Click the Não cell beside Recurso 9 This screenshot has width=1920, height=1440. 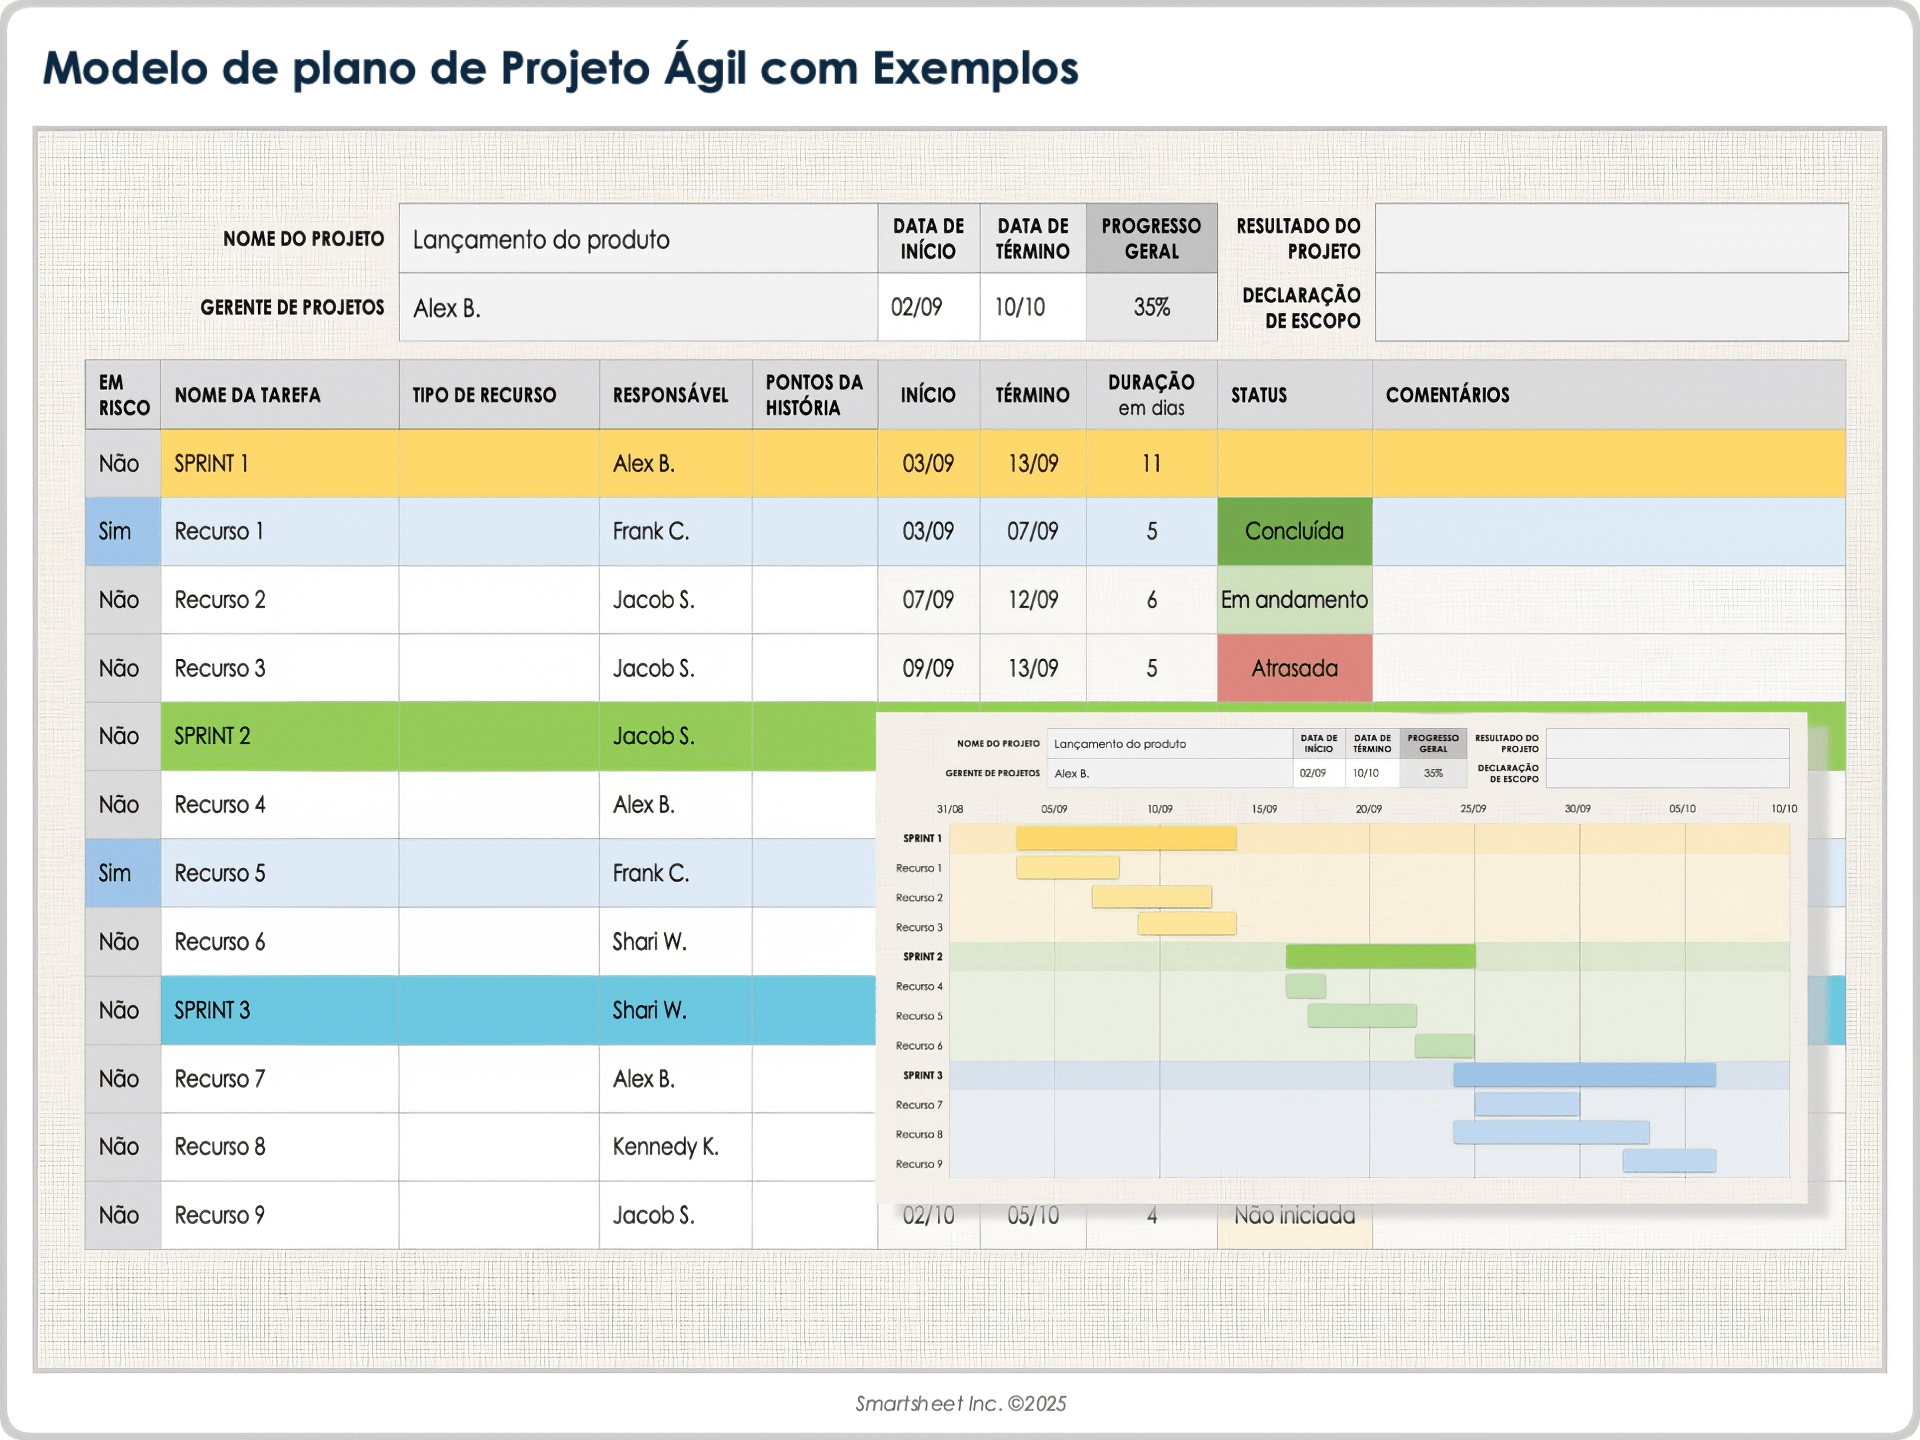point(121,1215)
